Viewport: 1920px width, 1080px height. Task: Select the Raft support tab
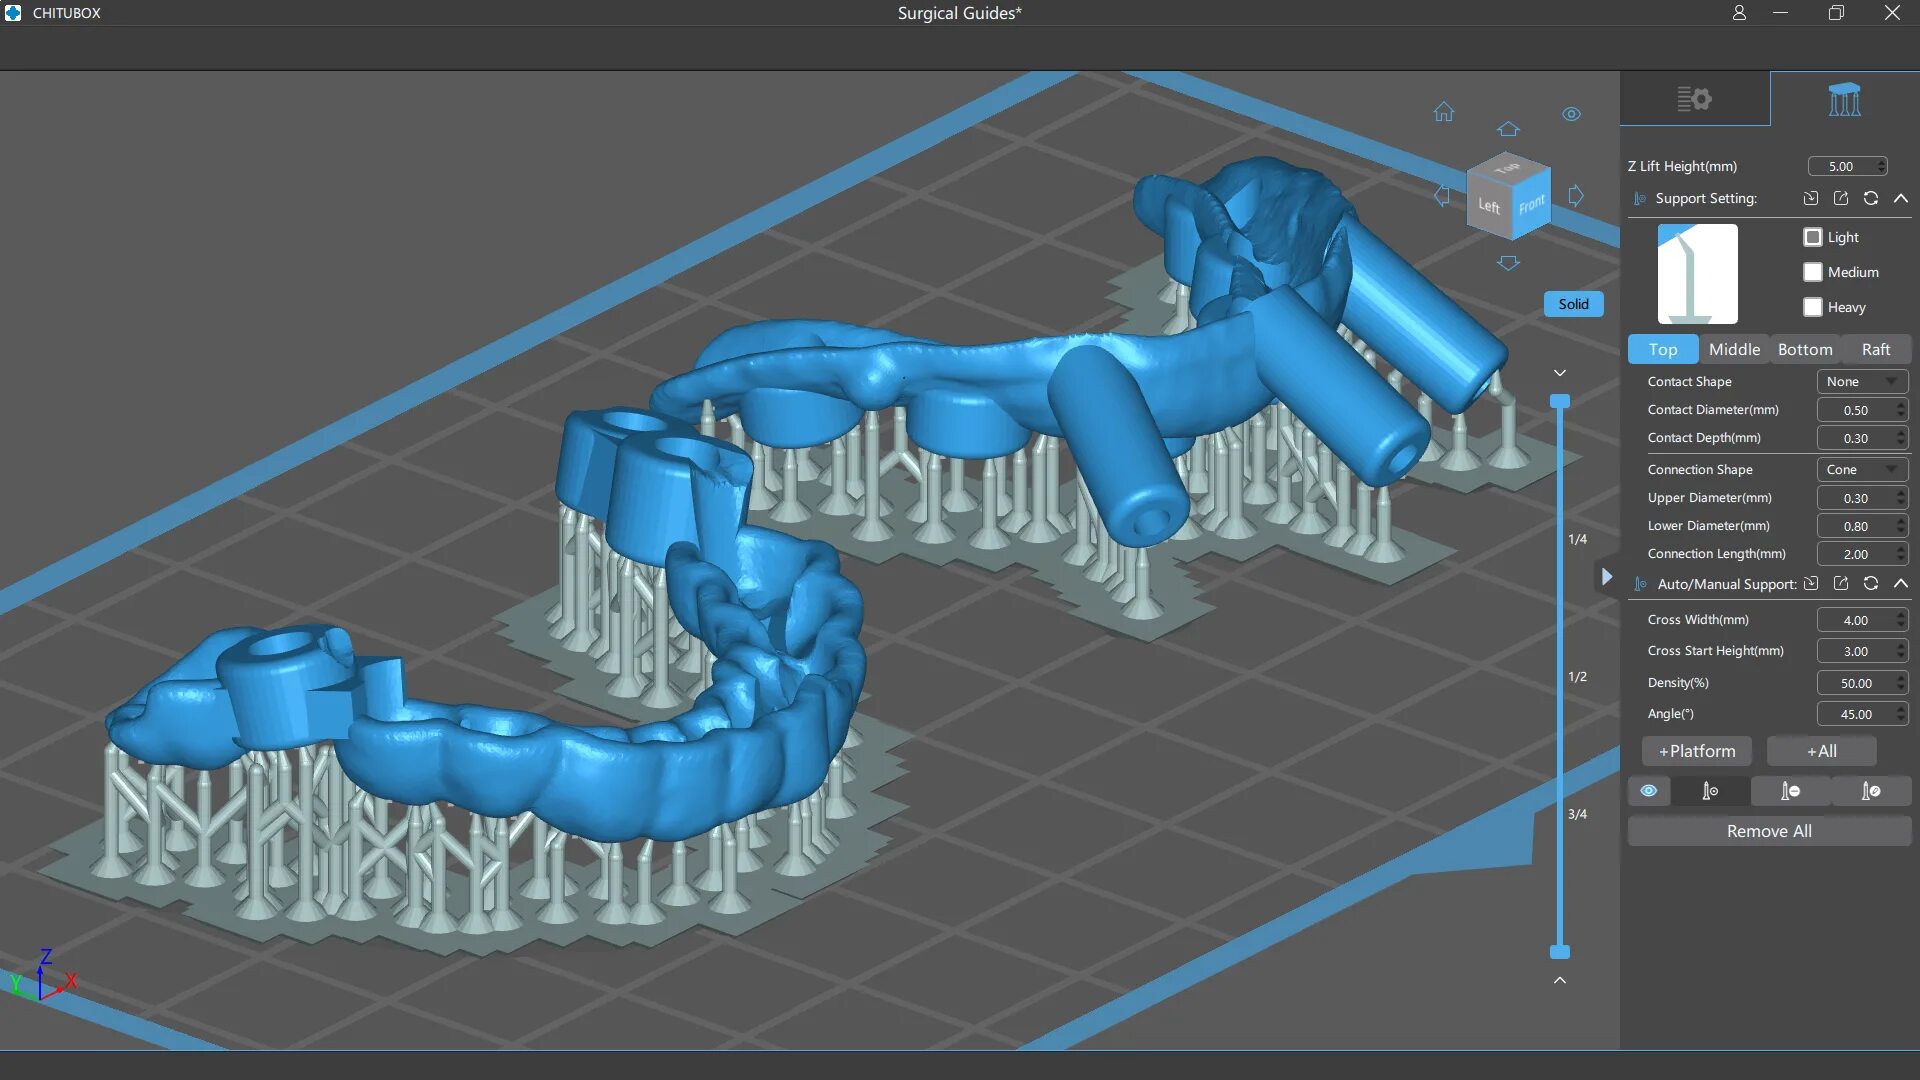(x=1875, y=348)
